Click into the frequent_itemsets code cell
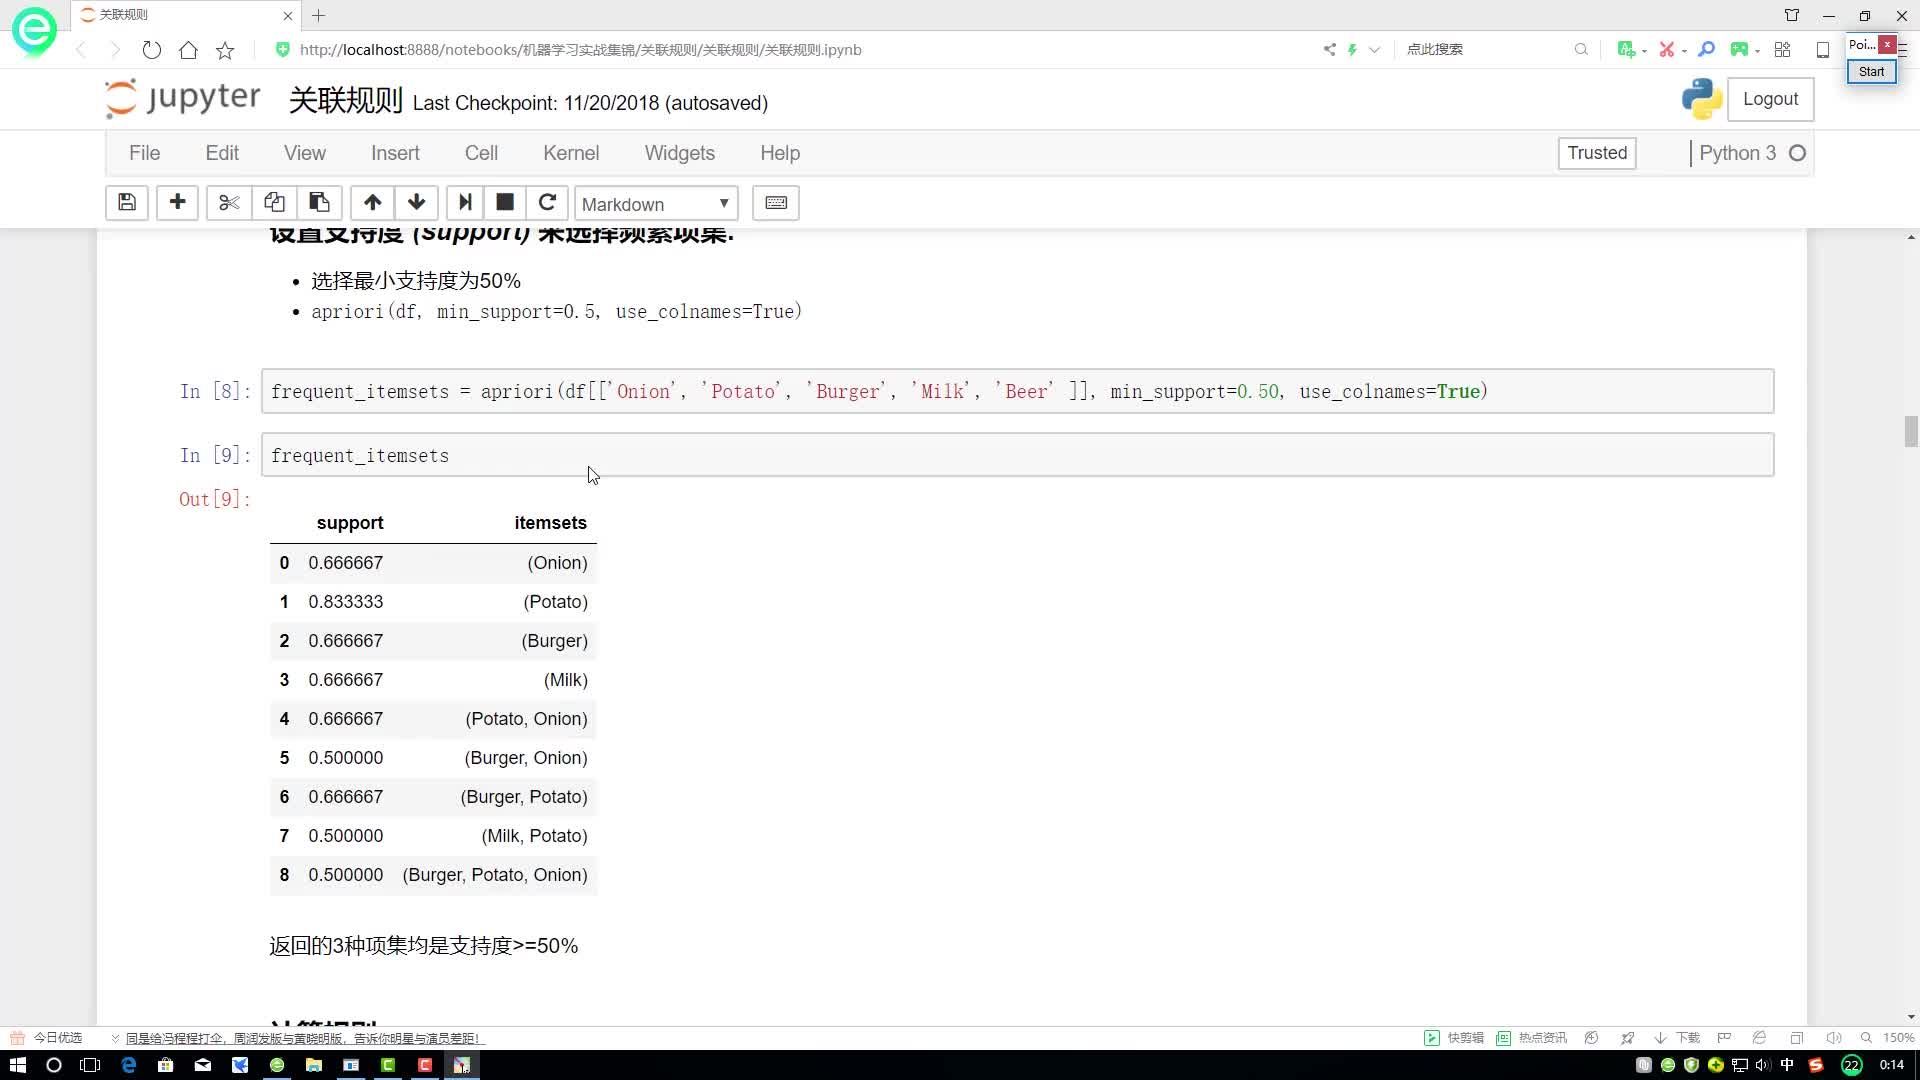The height and width of the screenshot is (1080, 1920). tap(1017, 455)
